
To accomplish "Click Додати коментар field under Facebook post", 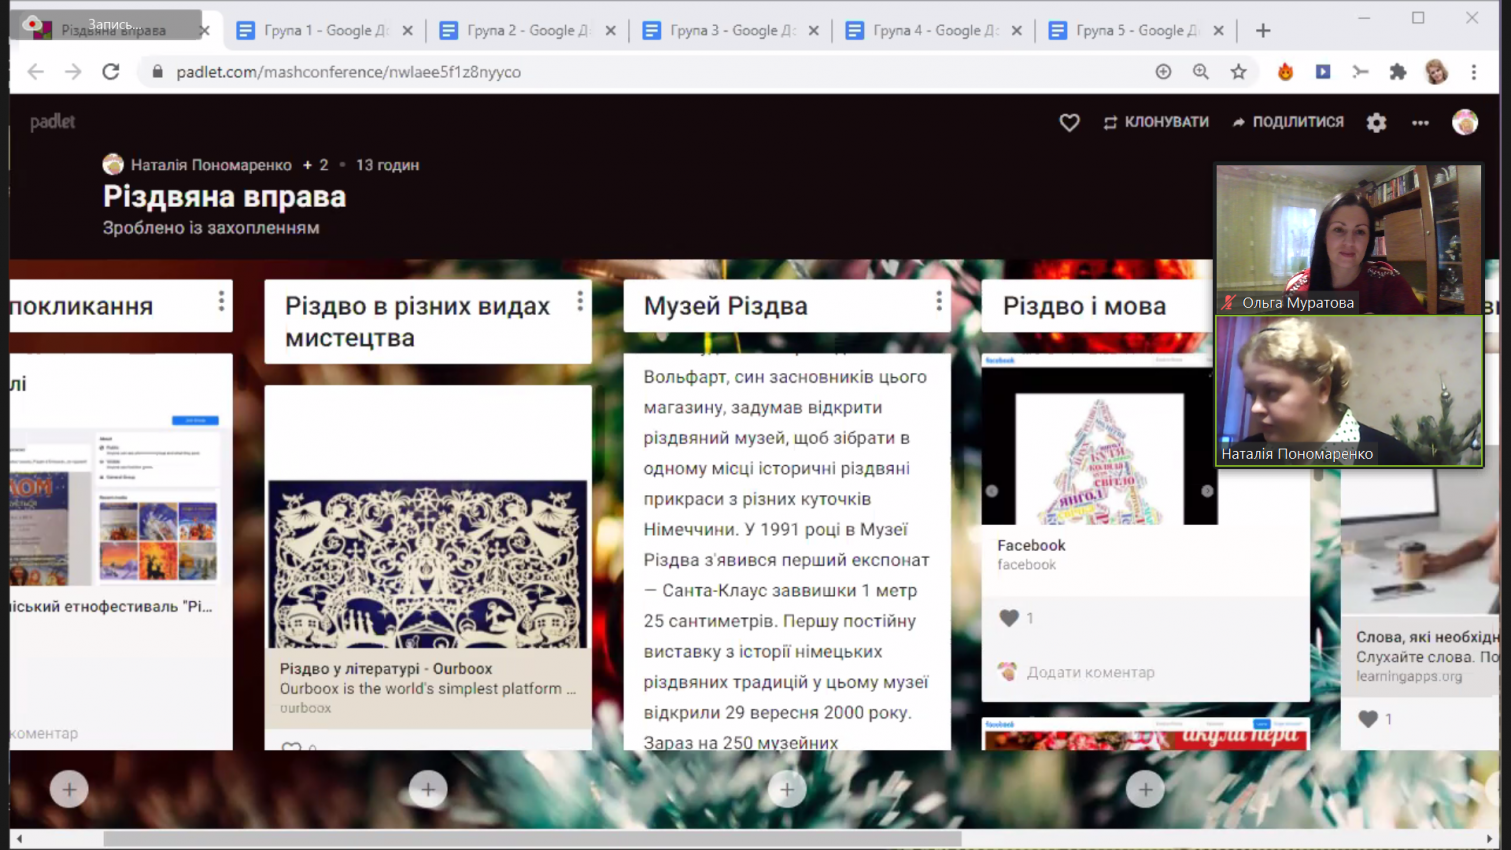I will tap(1091, 672).
